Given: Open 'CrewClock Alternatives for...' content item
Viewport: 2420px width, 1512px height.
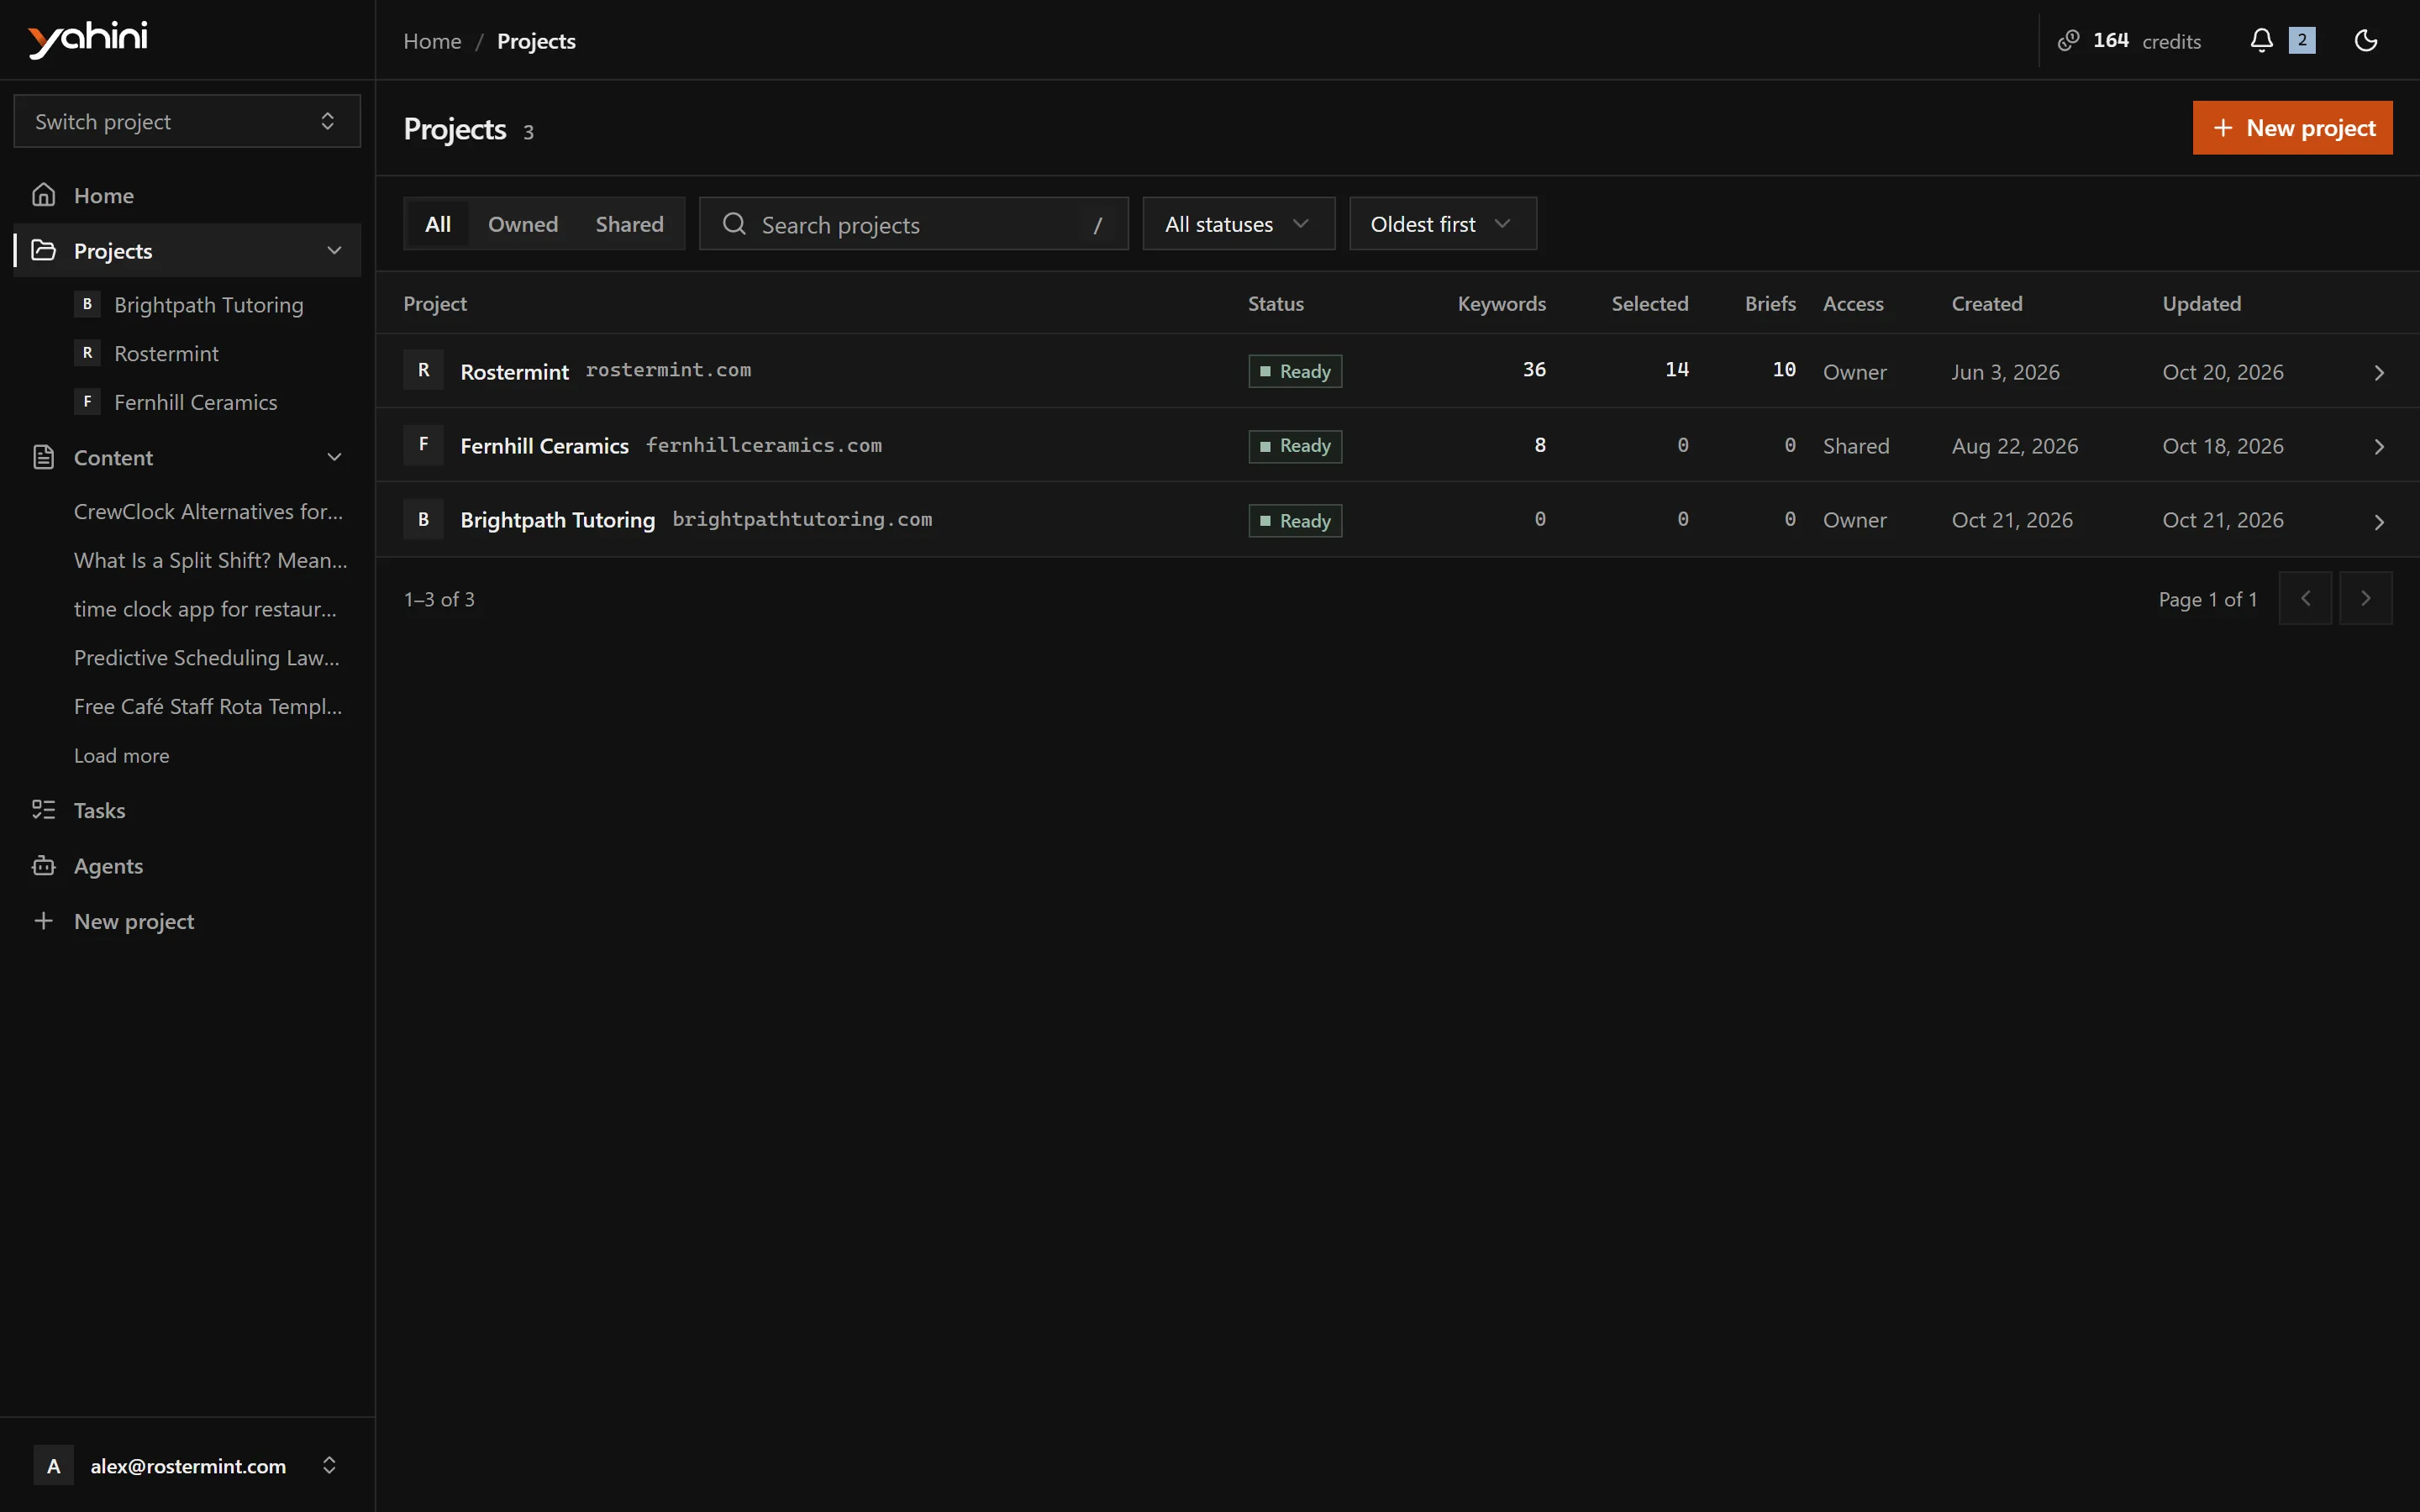Looking at the screenshot, I should coord(208,512).
